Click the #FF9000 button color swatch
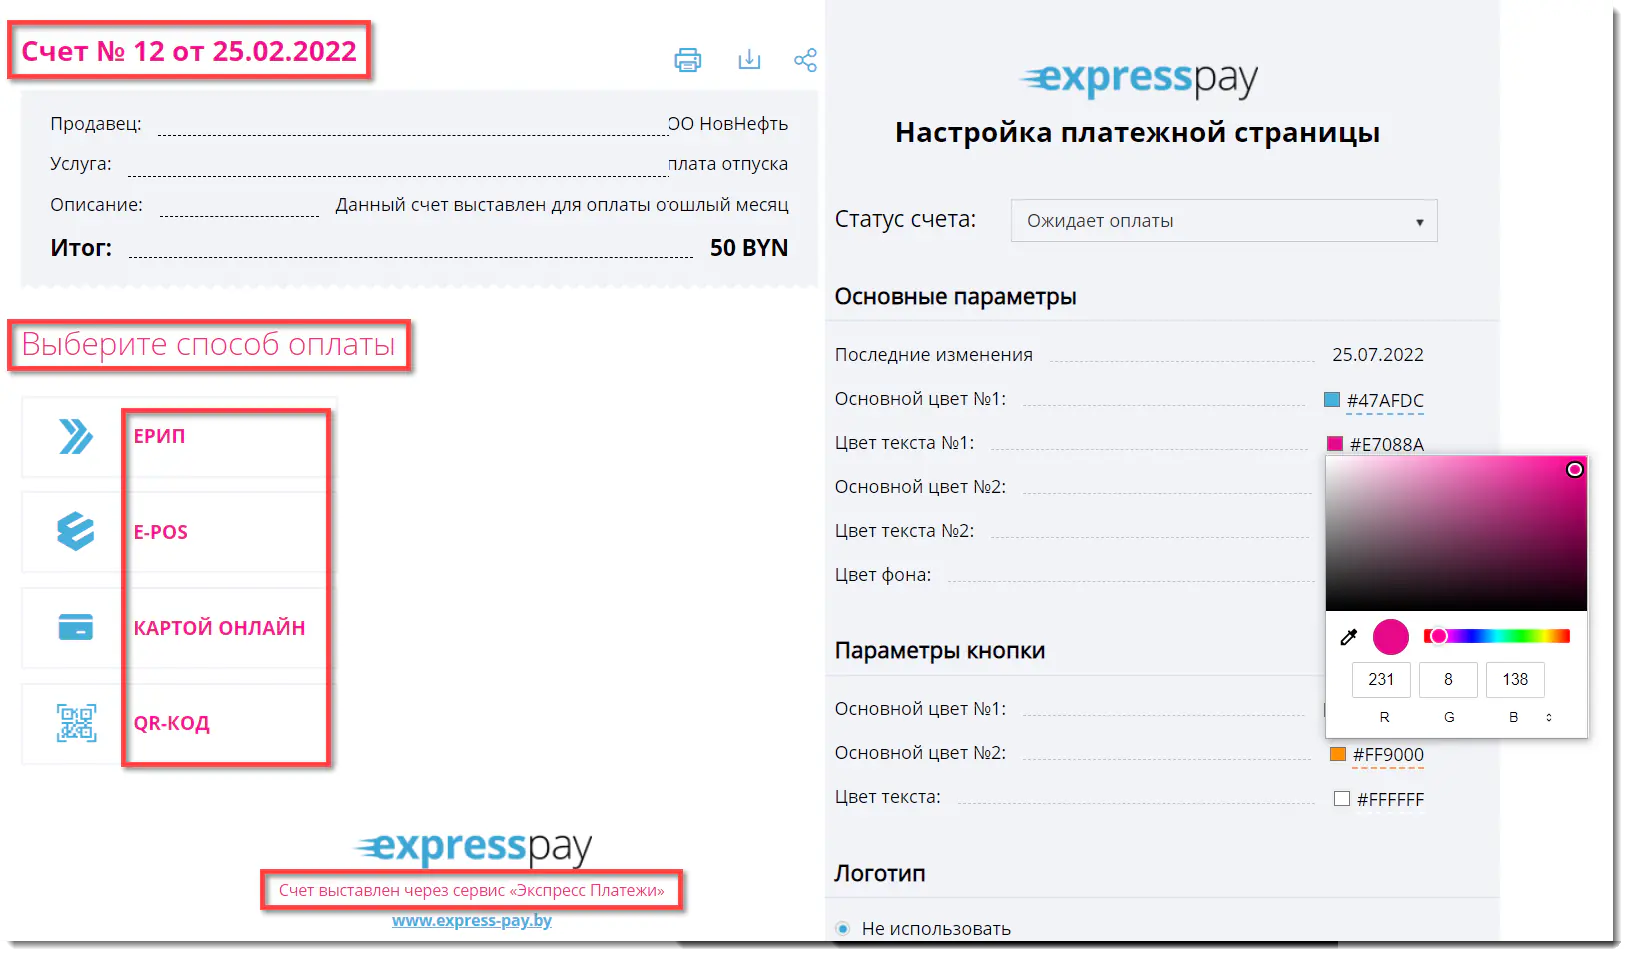This screenshot has height=956, width=1628. click(x=1338, y=754)
